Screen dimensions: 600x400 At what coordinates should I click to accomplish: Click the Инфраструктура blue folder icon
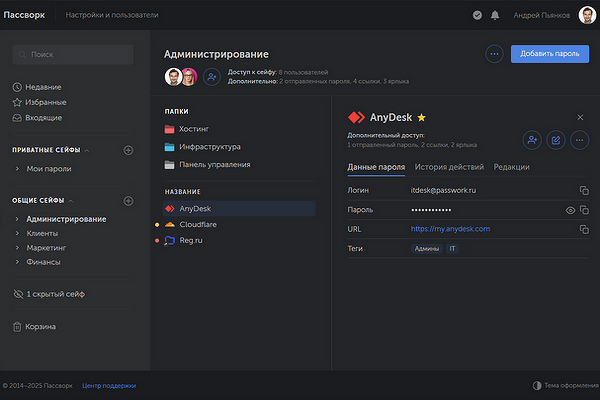tap(170, 147)
